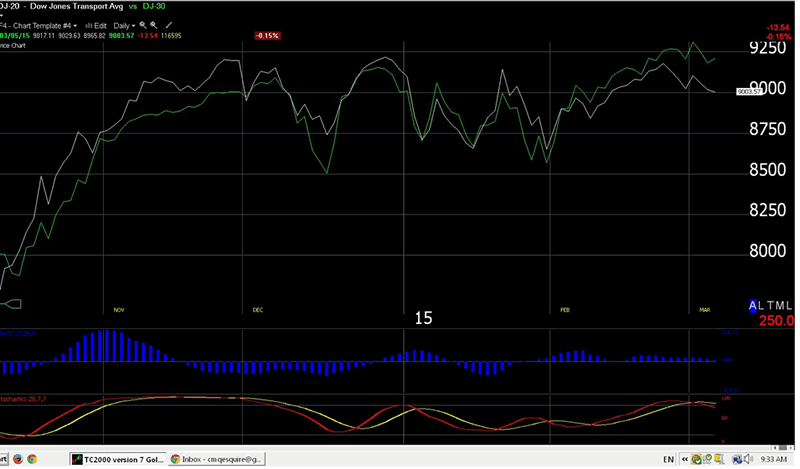Image resolution: width=800 pixels, height=469 pixels.
Task: Select the A scaling mode letter
Action: 753,305
